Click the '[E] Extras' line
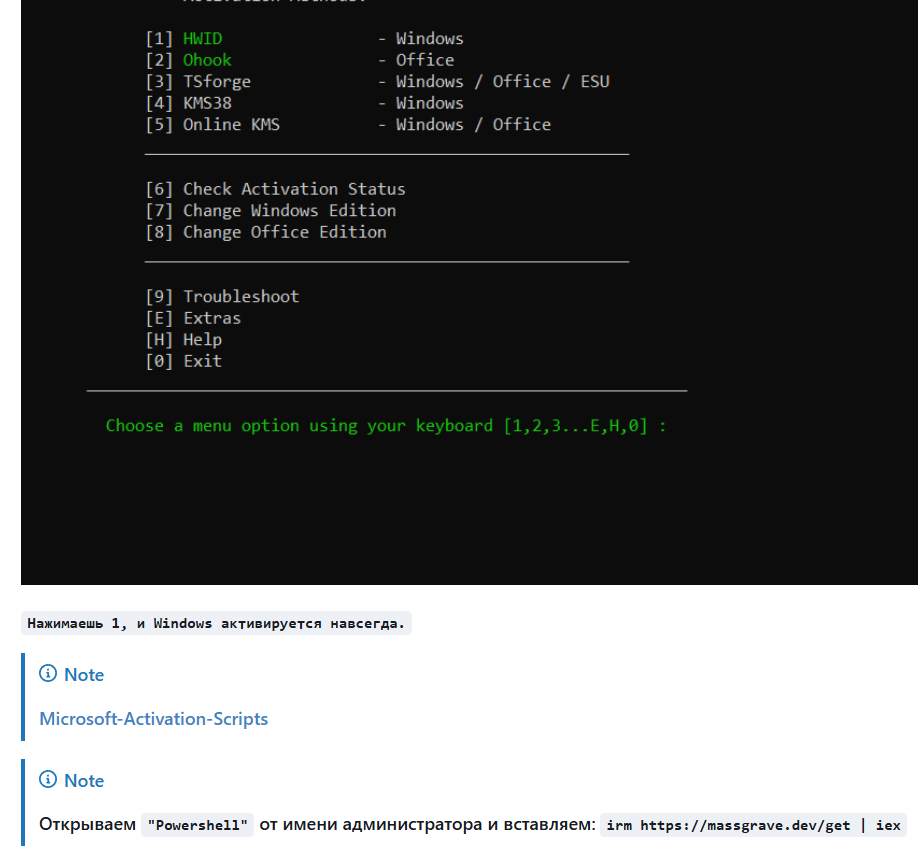The image size is (918, 856). coord(193,319)
